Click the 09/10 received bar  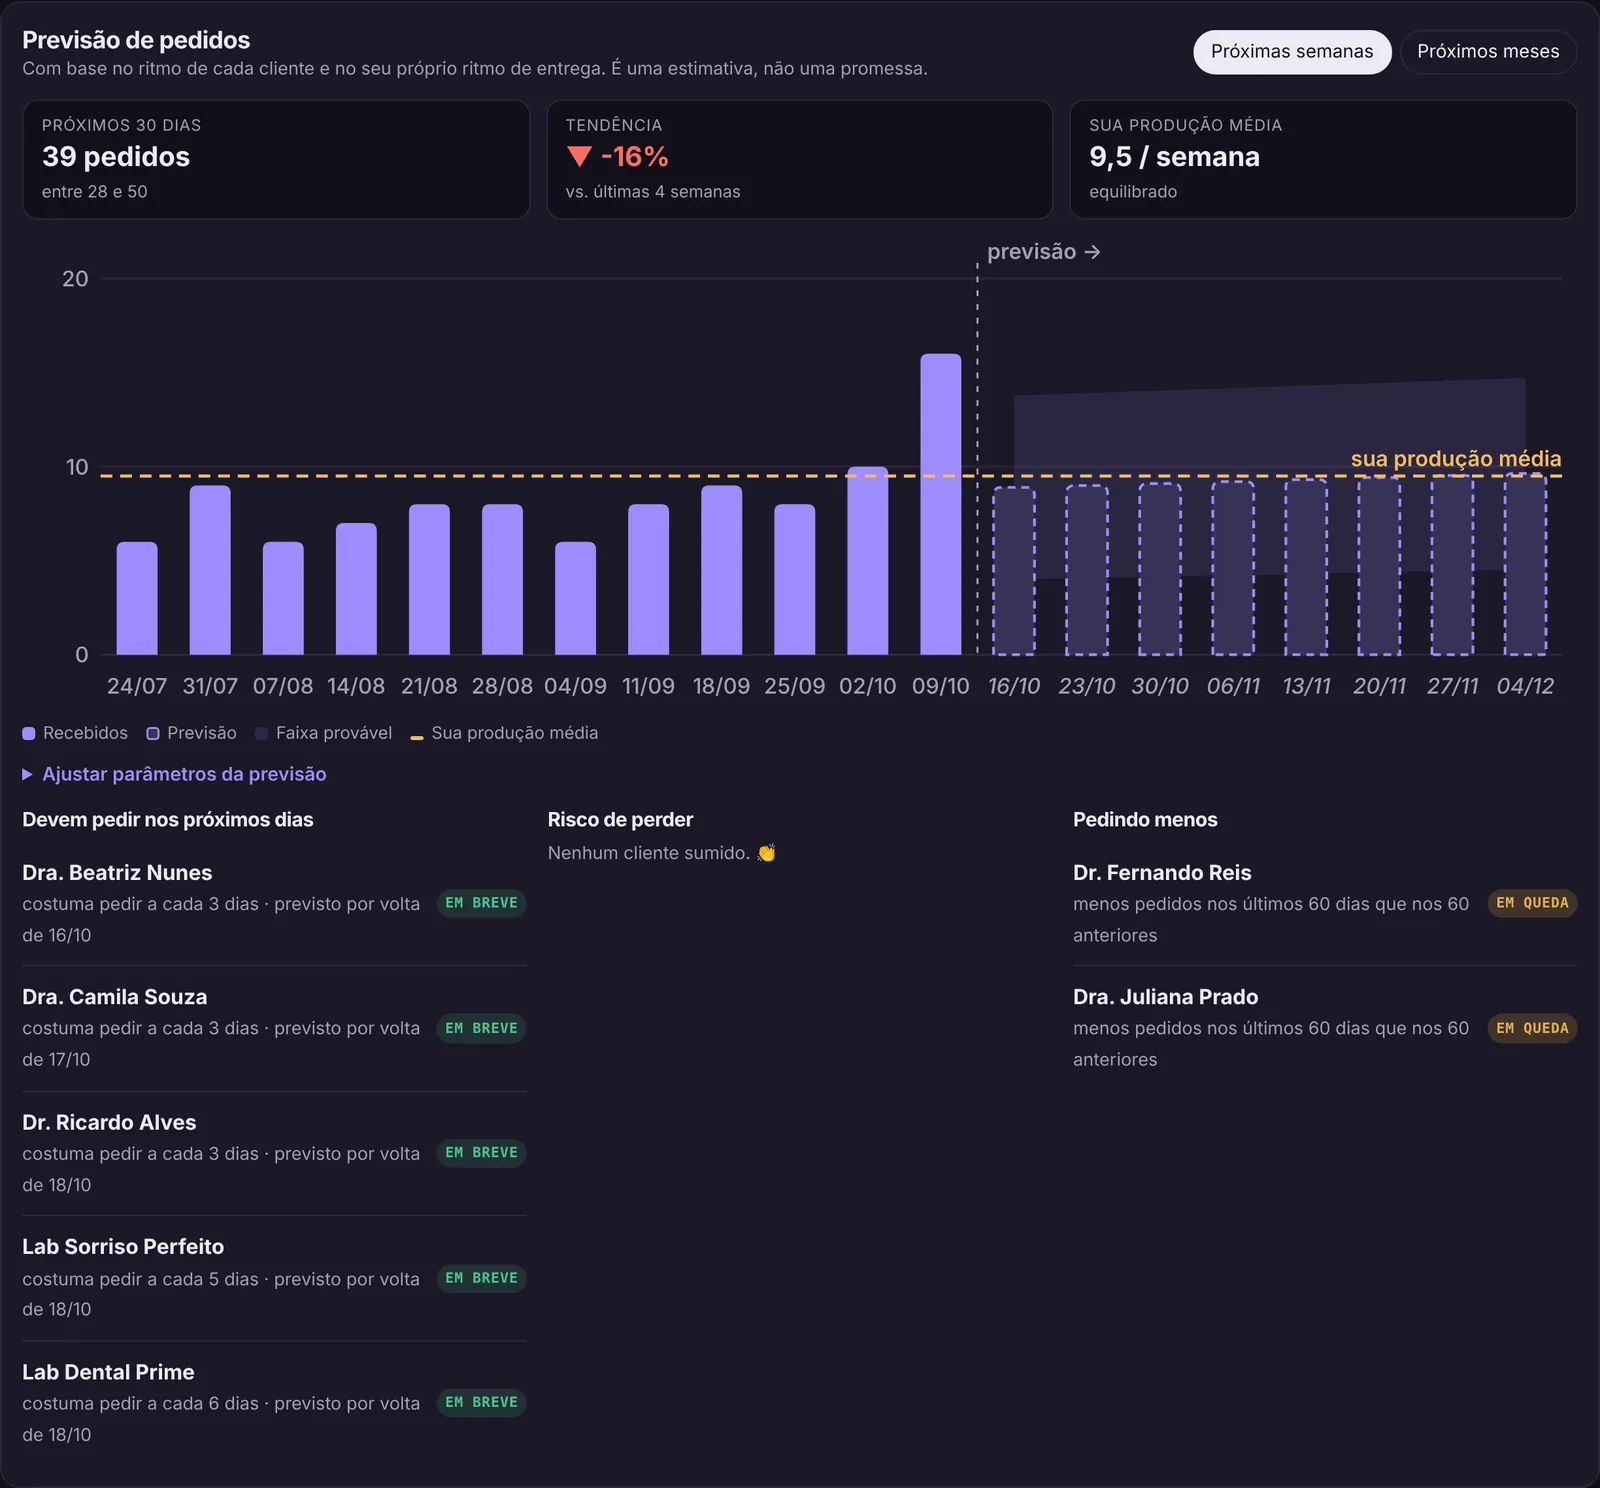(x=941, y=504)
